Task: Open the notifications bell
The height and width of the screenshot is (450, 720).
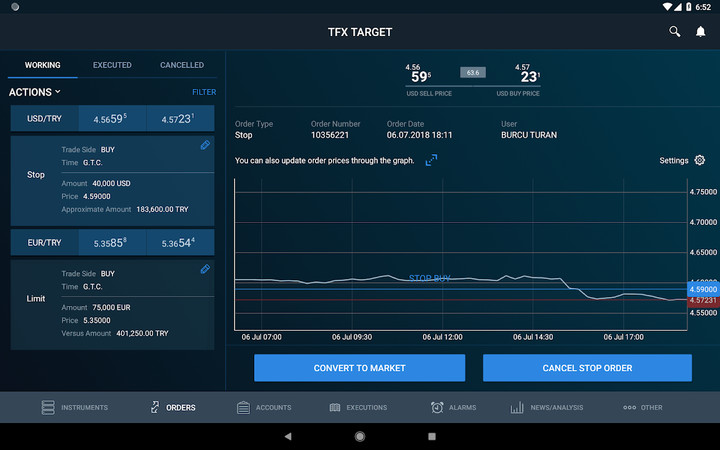Action: 700,31
